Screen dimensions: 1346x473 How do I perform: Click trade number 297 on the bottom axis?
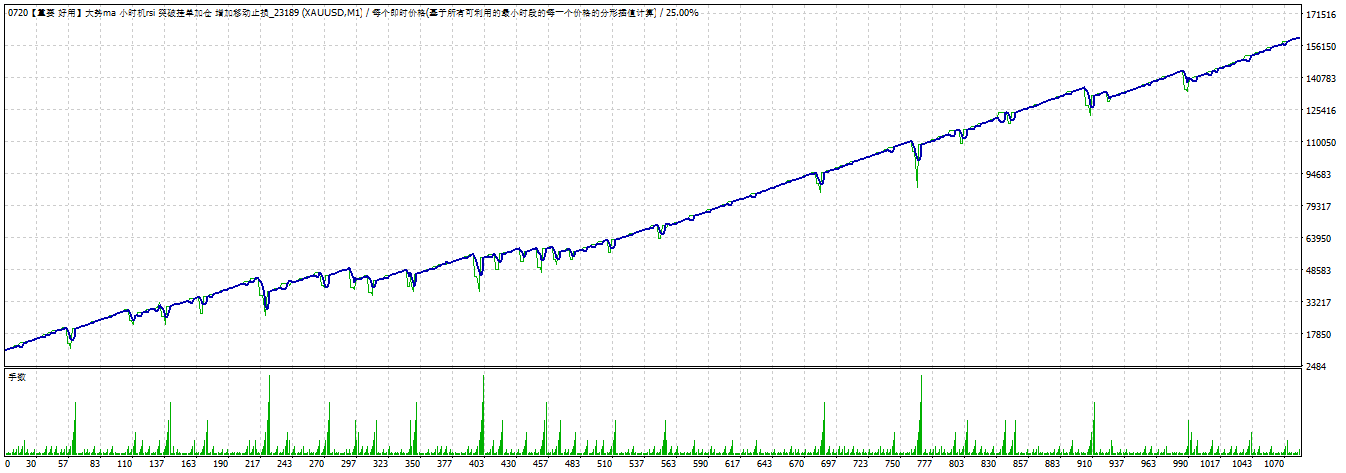pos(348,464)
